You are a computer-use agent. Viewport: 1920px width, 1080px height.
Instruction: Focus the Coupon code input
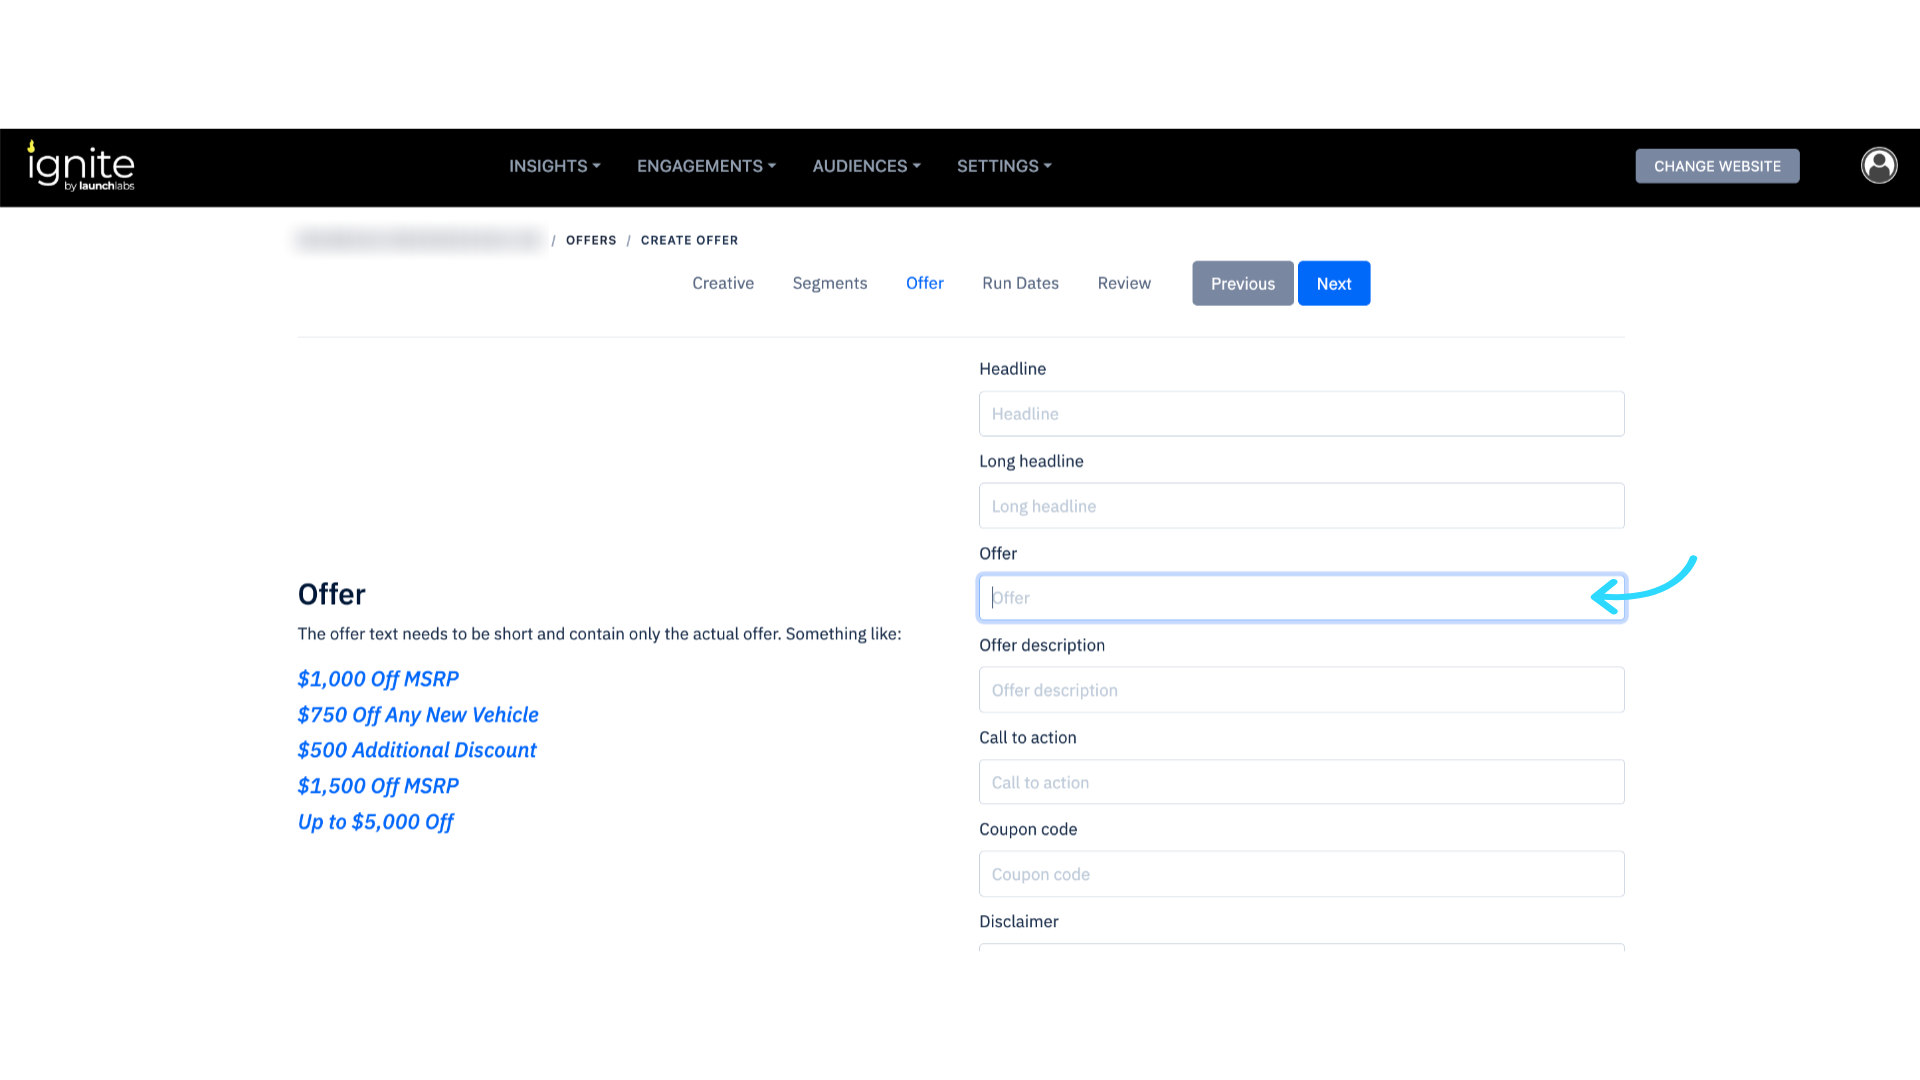(x=1301, y=874)
